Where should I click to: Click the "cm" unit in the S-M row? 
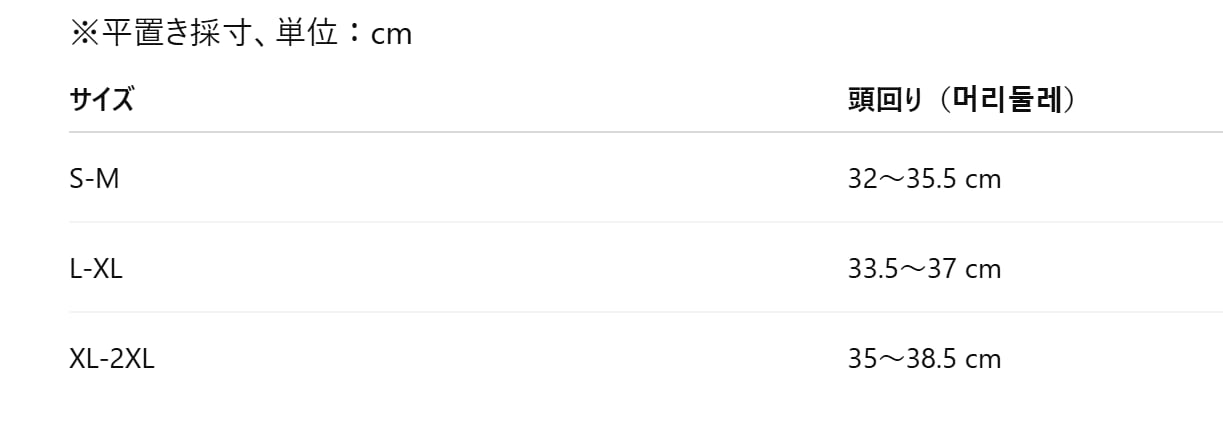(x=983, y=180)
